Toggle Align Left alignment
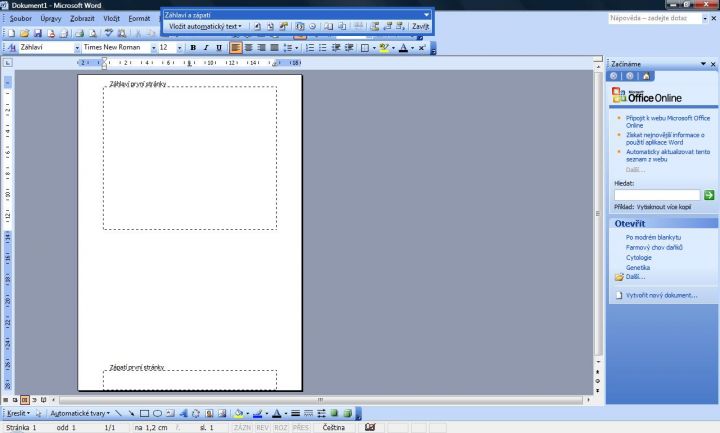The height and width of the screenshot is (433, 720). (236, 48)
